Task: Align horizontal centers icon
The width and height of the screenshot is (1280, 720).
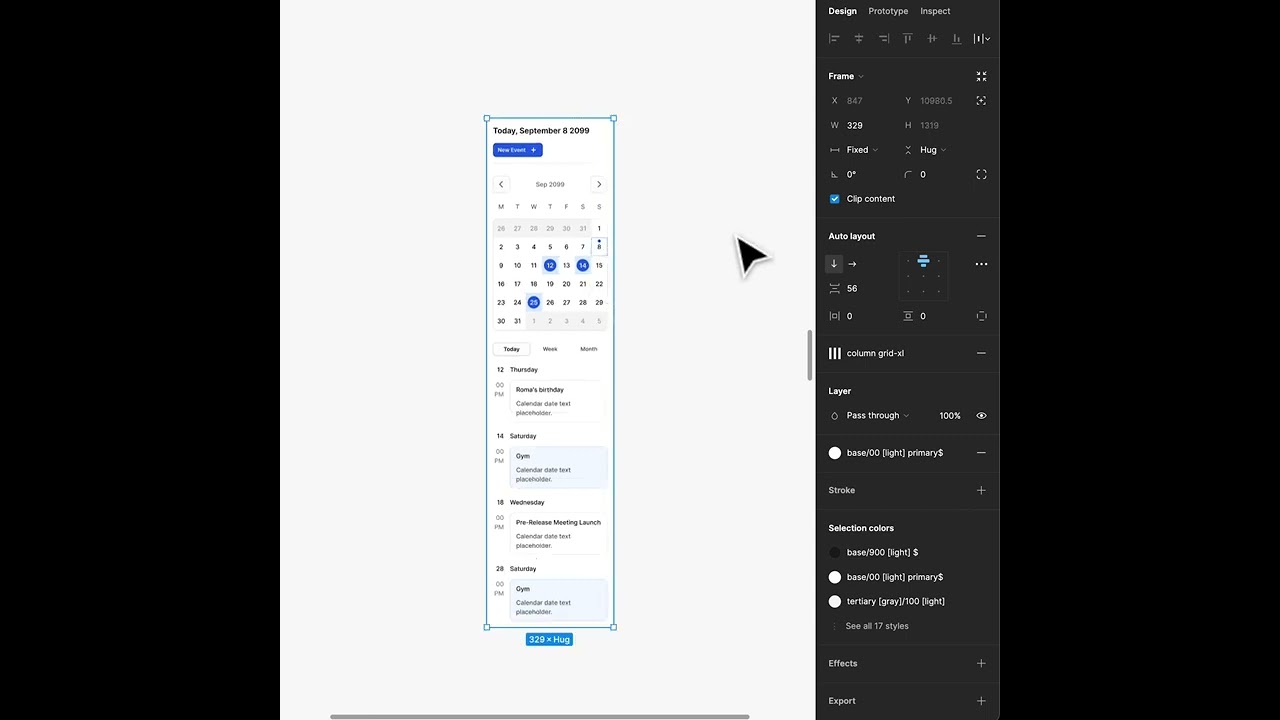Action: [x=858, y=38]
